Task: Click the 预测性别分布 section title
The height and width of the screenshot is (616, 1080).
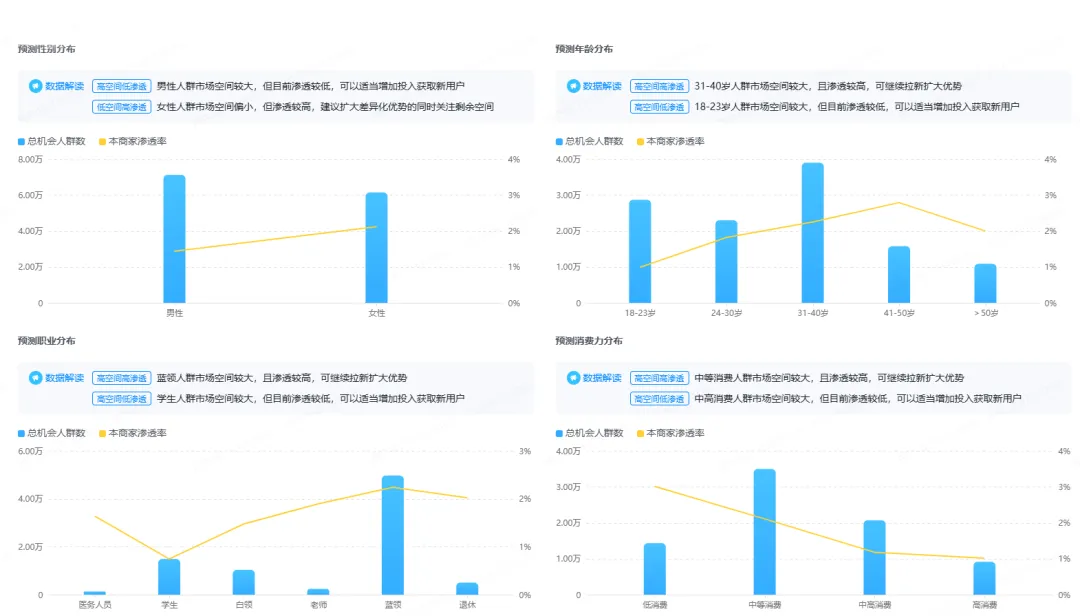Action: click(x=47, y=49)
